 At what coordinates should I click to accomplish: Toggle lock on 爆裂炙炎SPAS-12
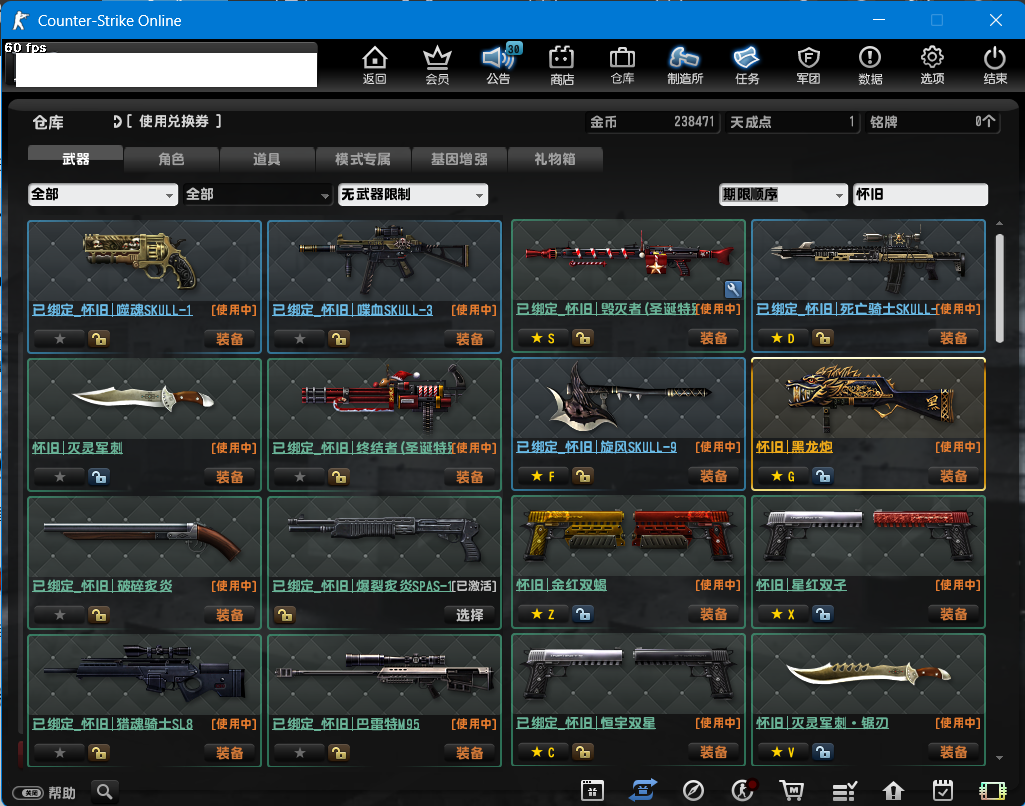pos(284,614)
